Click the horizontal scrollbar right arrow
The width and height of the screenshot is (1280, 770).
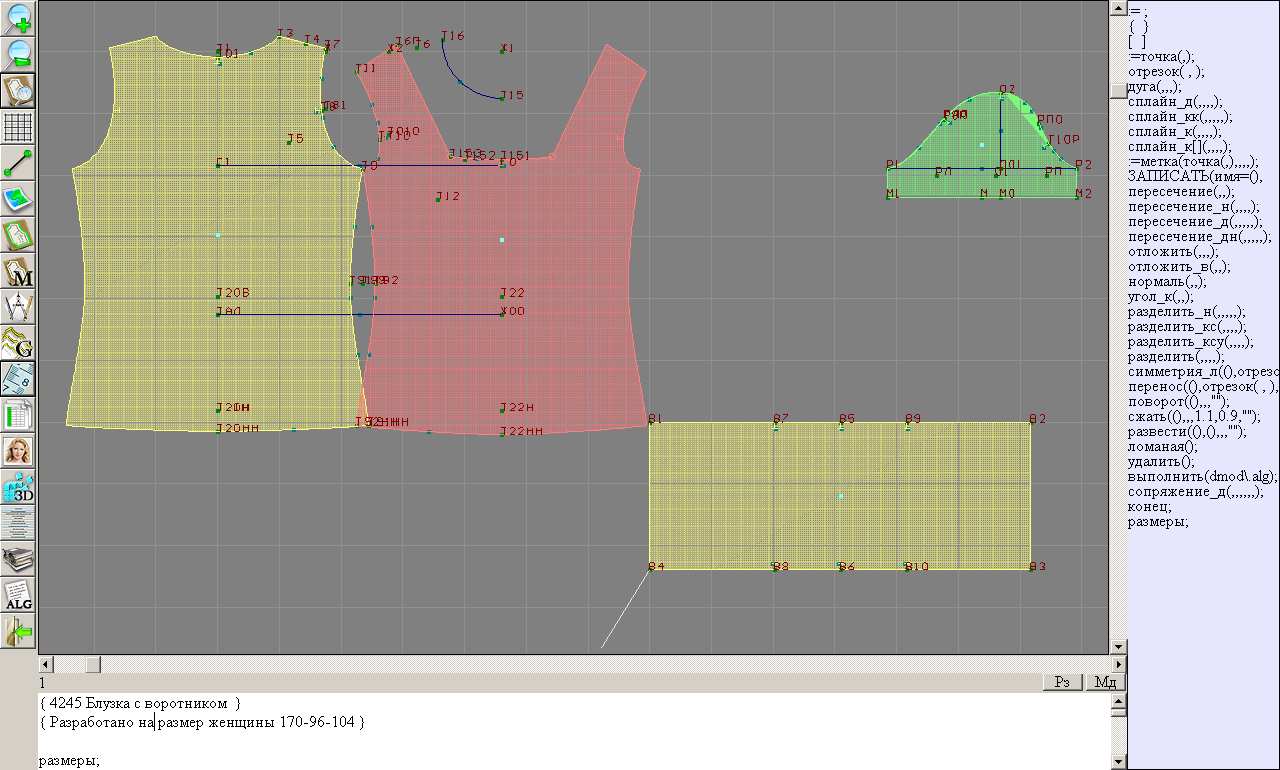point(1119,664)
